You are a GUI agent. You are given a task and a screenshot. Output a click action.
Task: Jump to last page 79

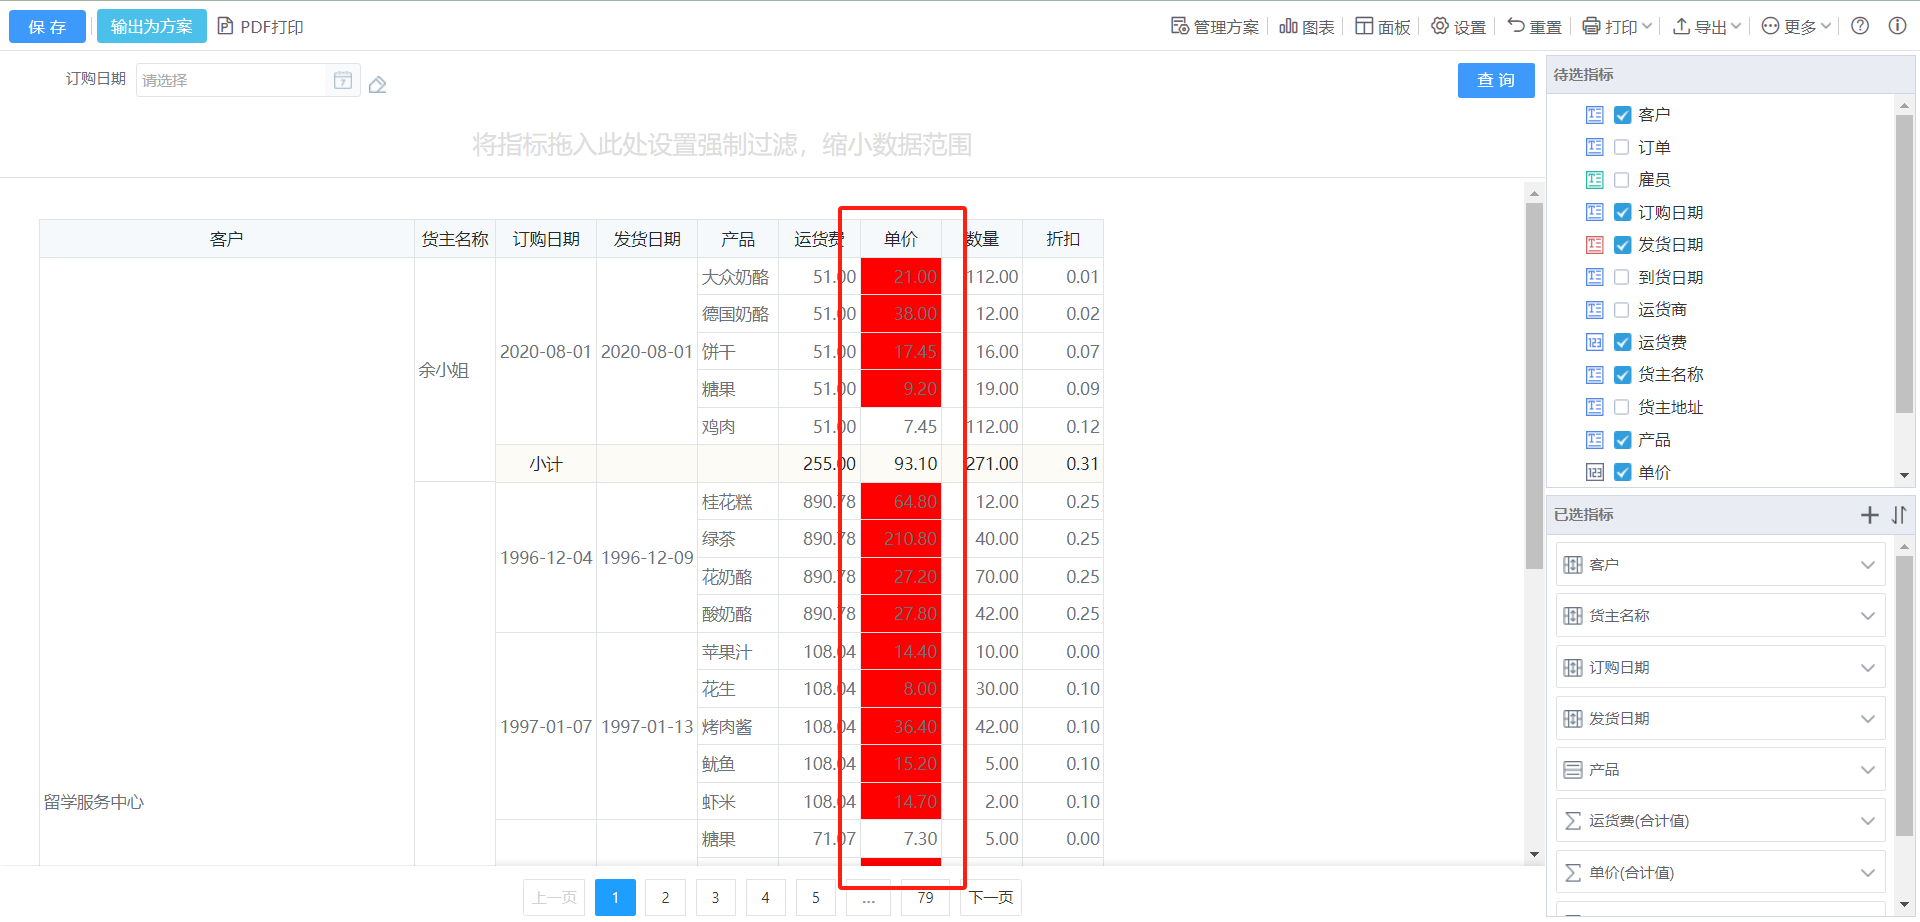[x=925, y=898]
